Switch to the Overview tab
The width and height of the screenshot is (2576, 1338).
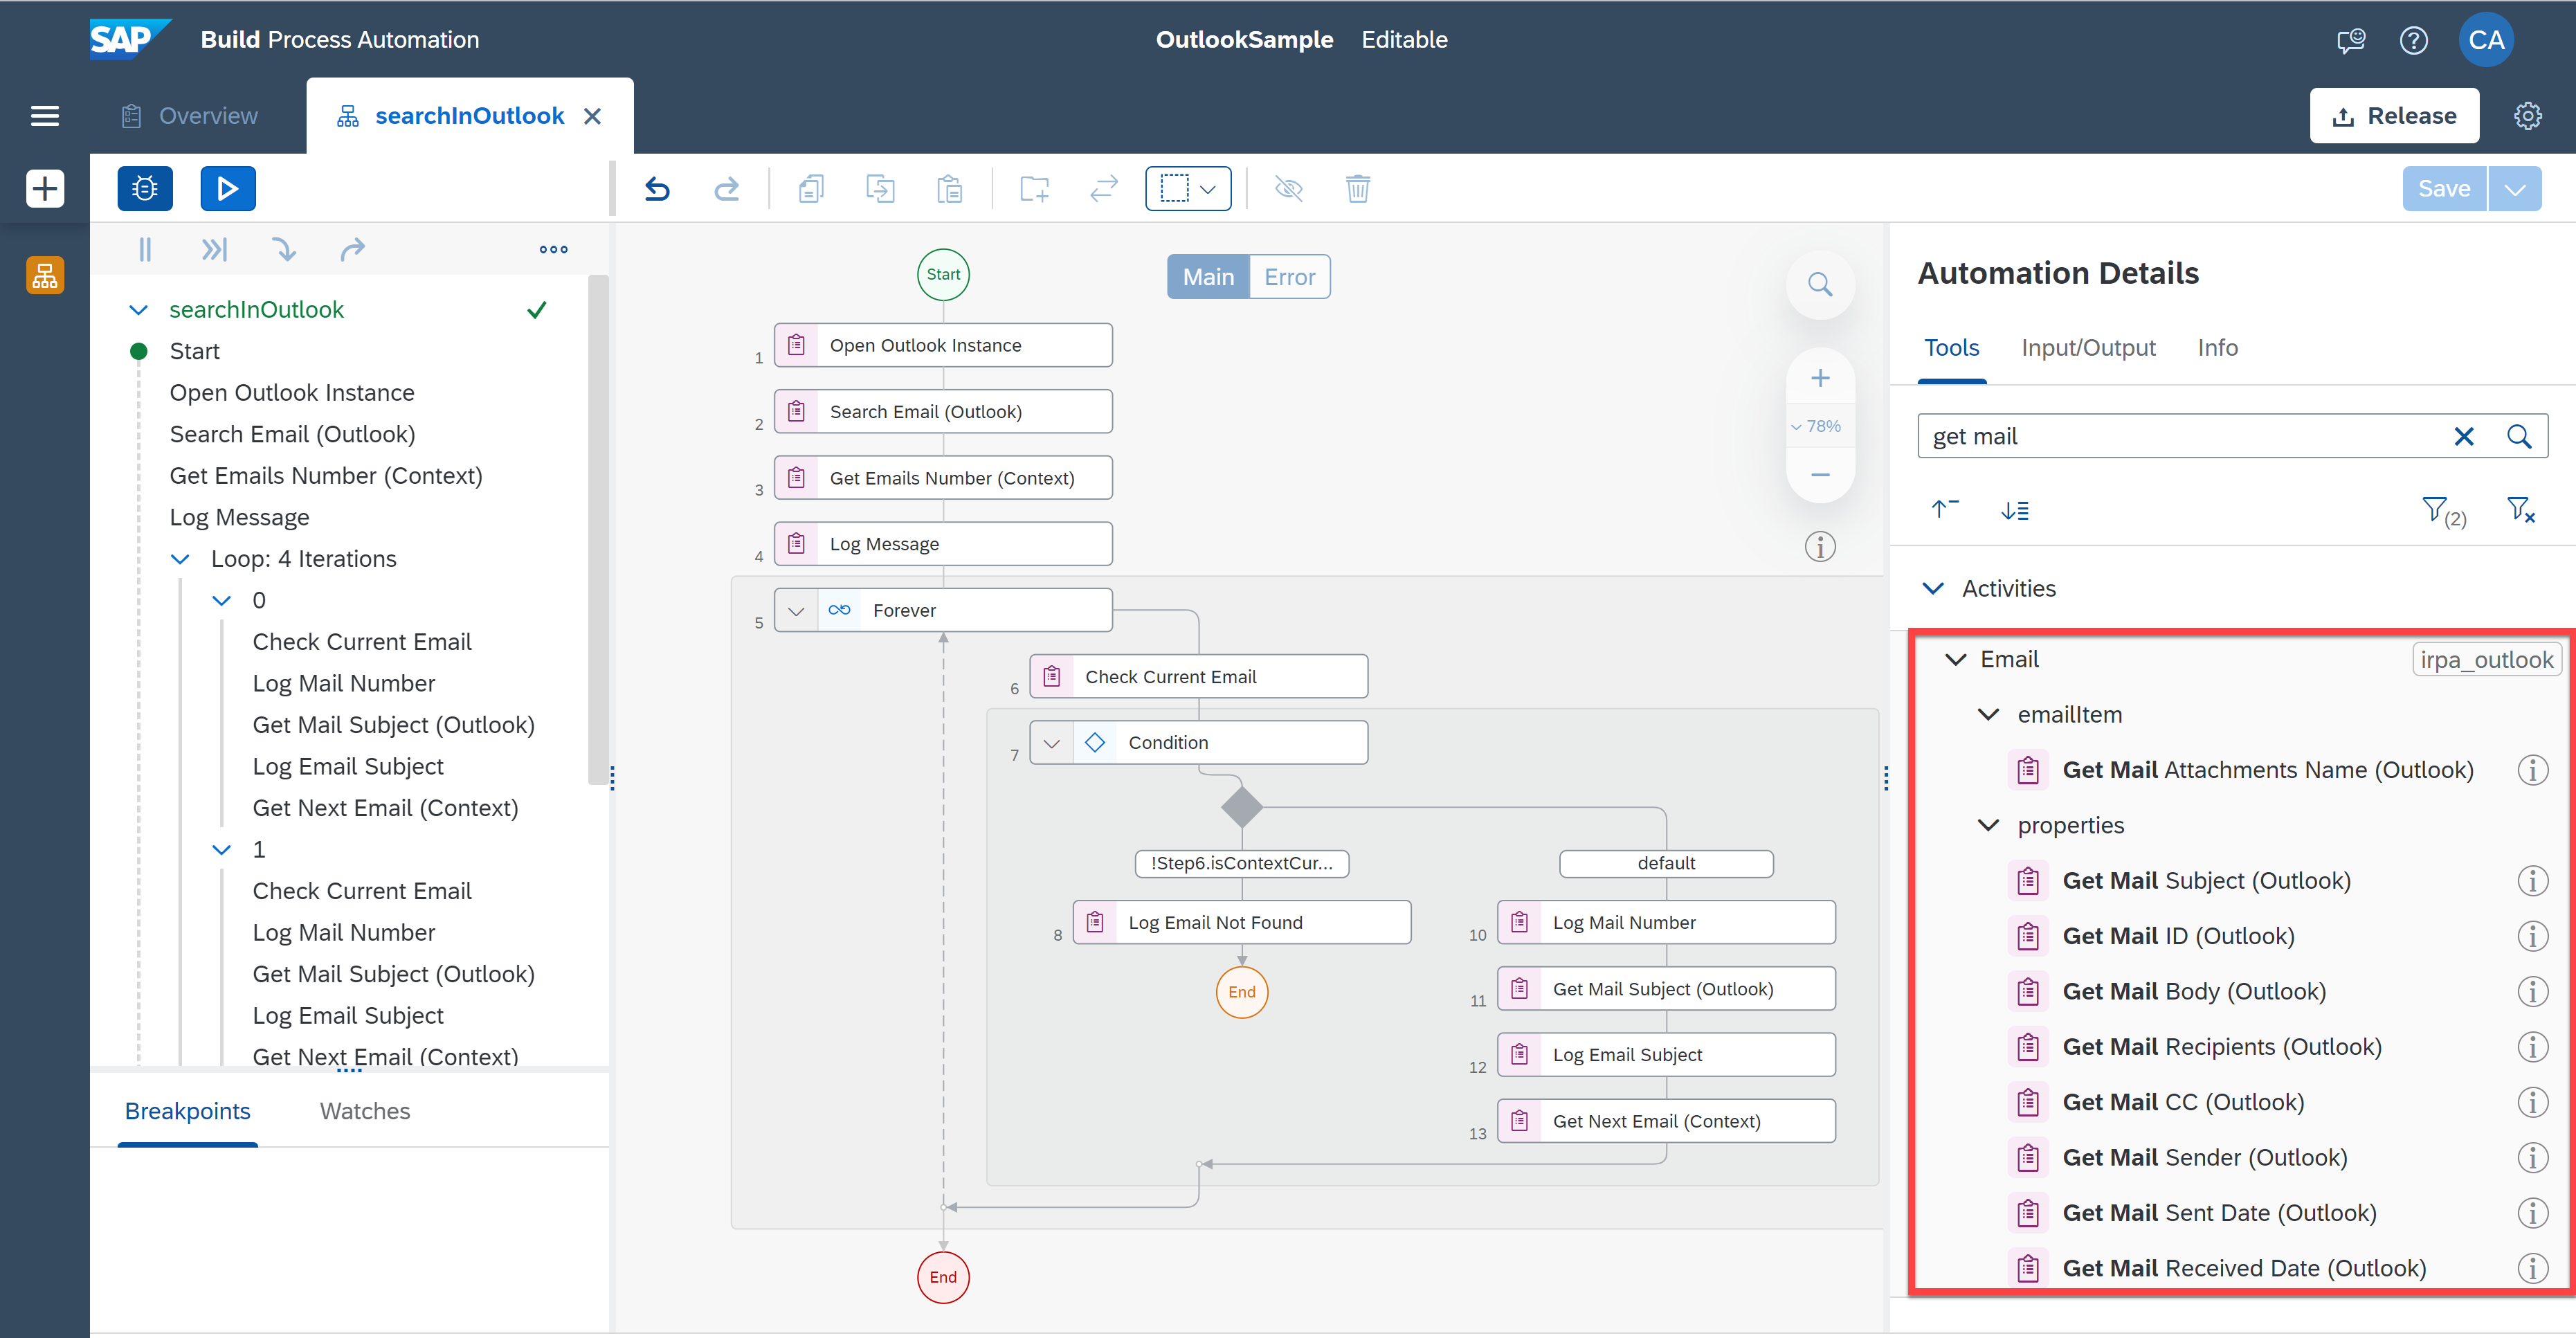tap(190, 116)
